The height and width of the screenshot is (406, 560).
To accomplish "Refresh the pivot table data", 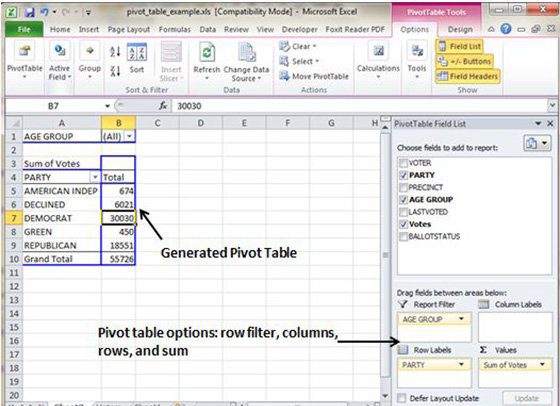I will [206, 61].
